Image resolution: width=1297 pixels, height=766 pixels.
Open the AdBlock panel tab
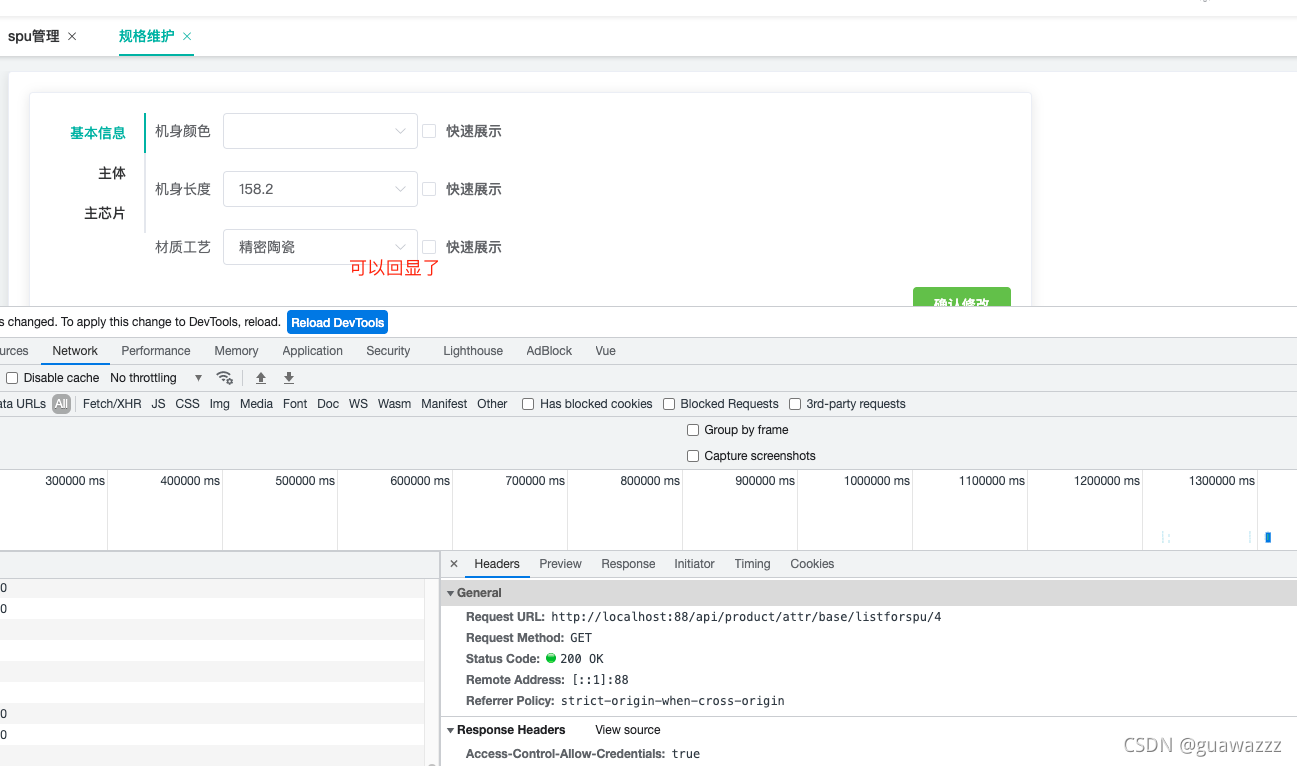click(549, 351)
